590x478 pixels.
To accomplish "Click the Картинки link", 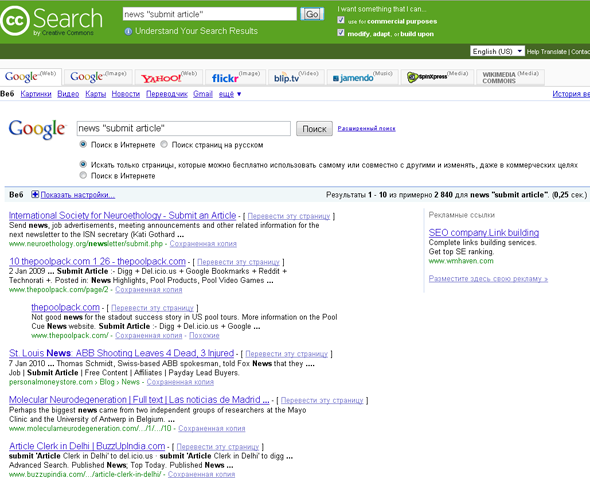I will coord(36,94).
